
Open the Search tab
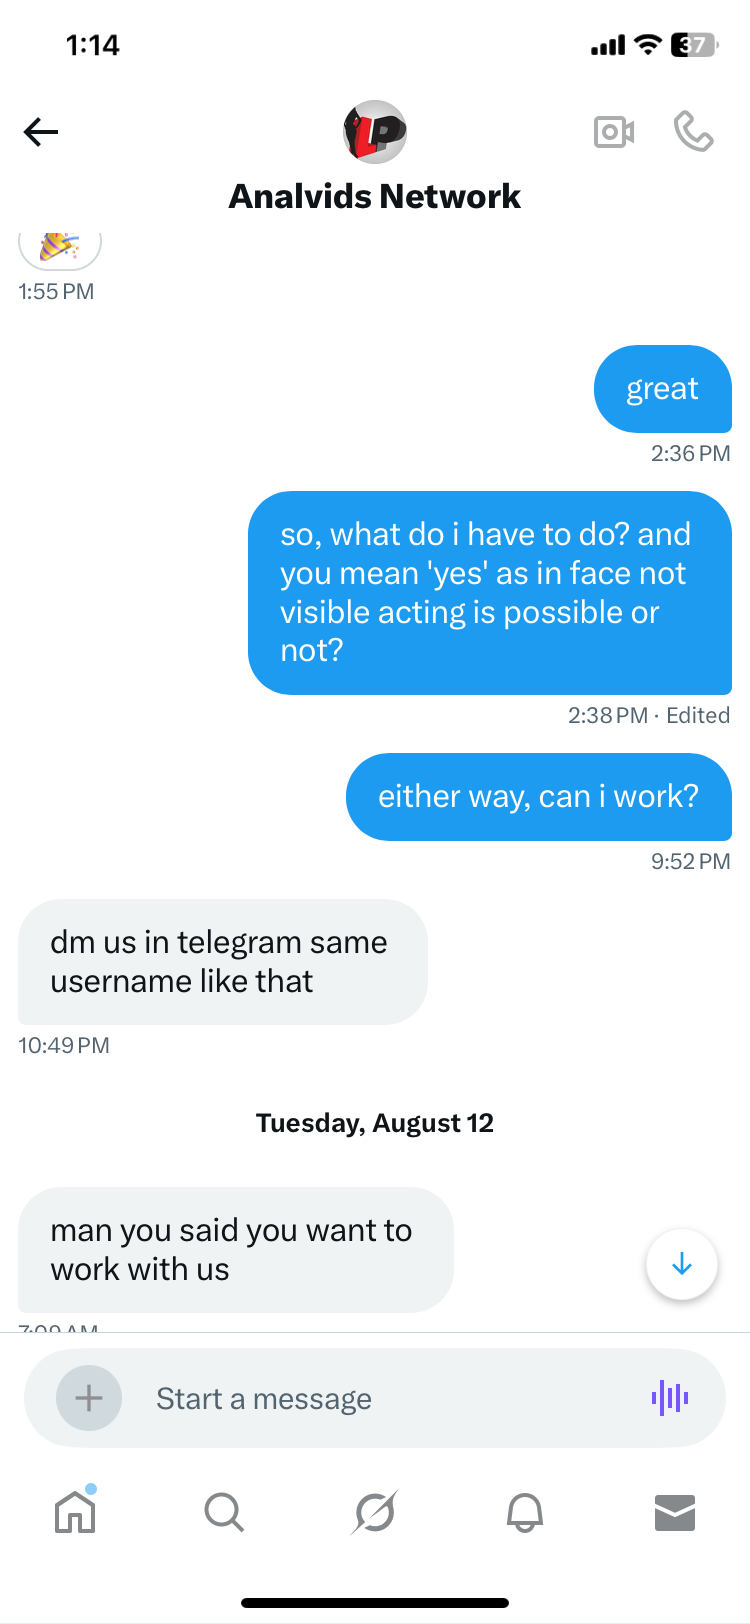click(224, 1512)
